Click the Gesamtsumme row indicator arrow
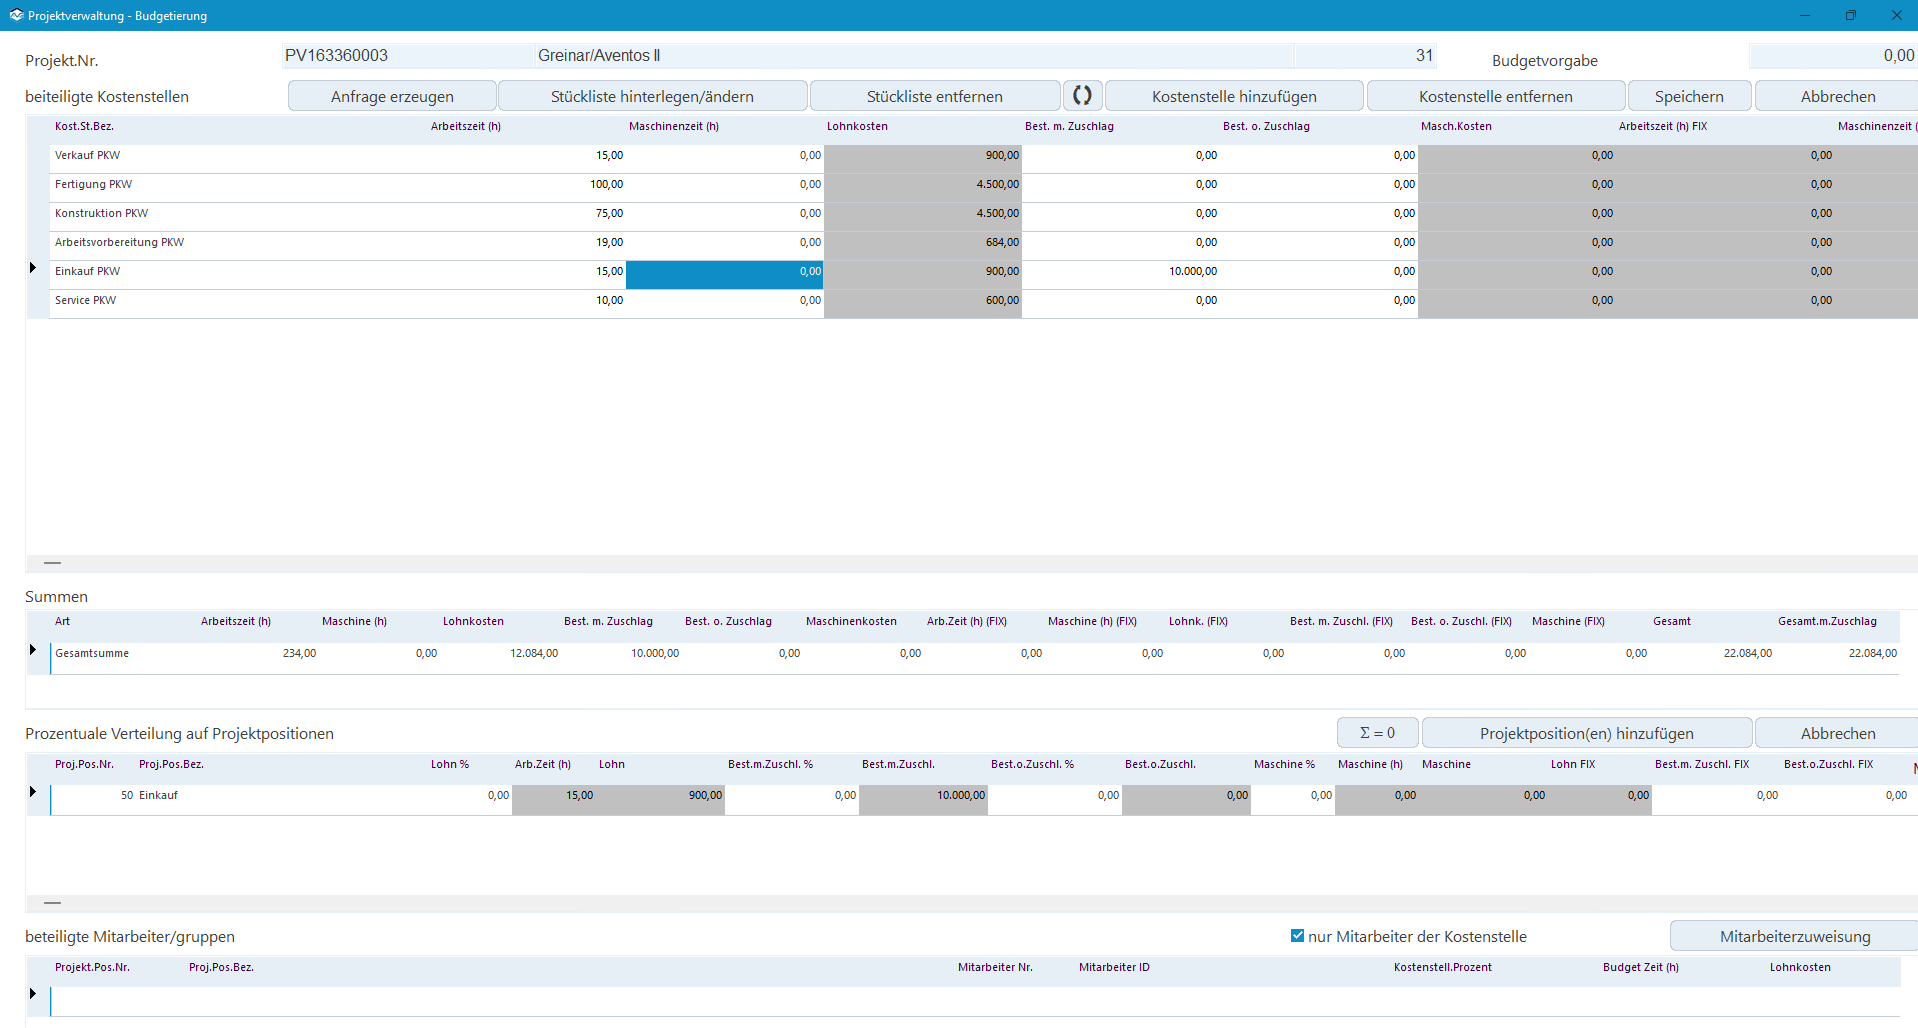This screenshot has height=1028, width=1918. click(x=33, y=650)
